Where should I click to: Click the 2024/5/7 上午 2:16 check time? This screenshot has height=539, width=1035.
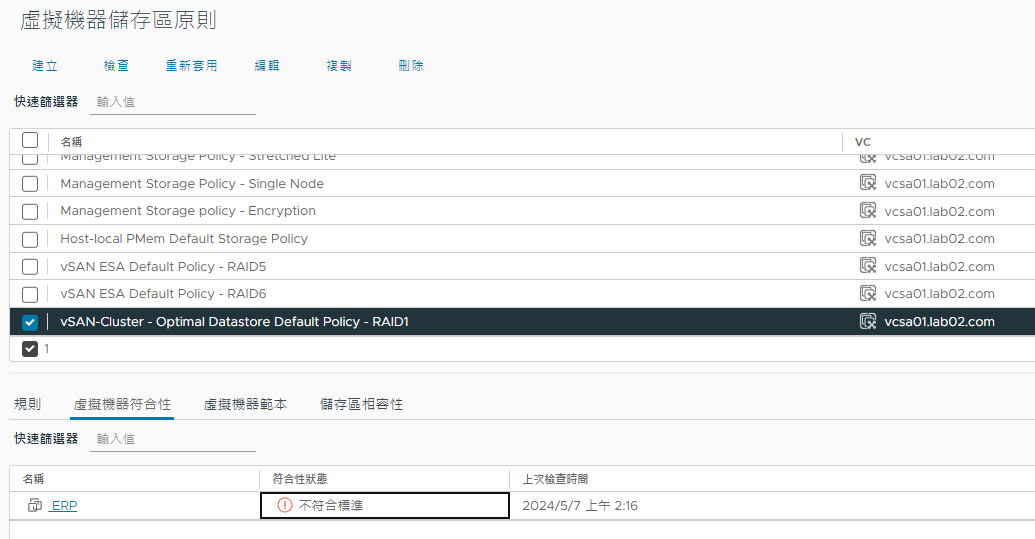coord(580,506)
